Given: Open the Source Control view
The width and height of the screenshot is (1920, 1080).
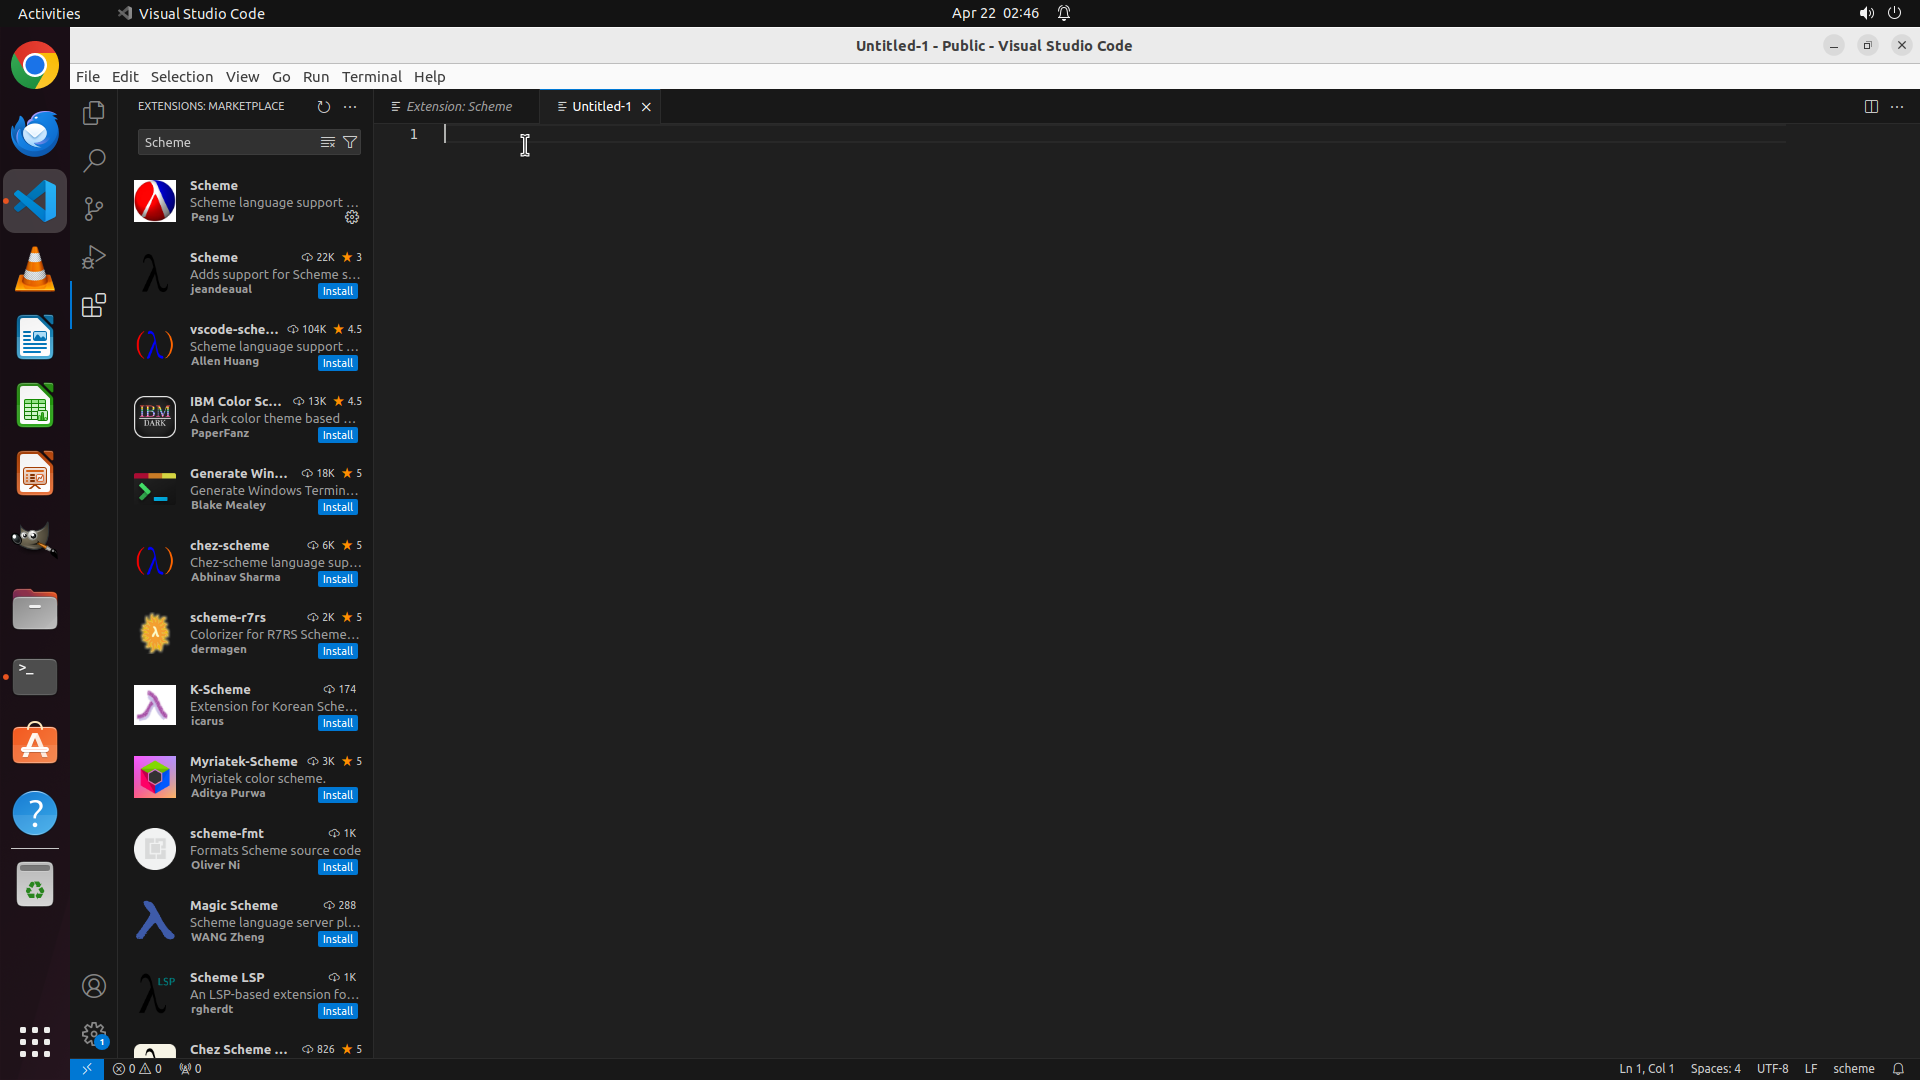Looking at the screenshot, I should 94,208.
